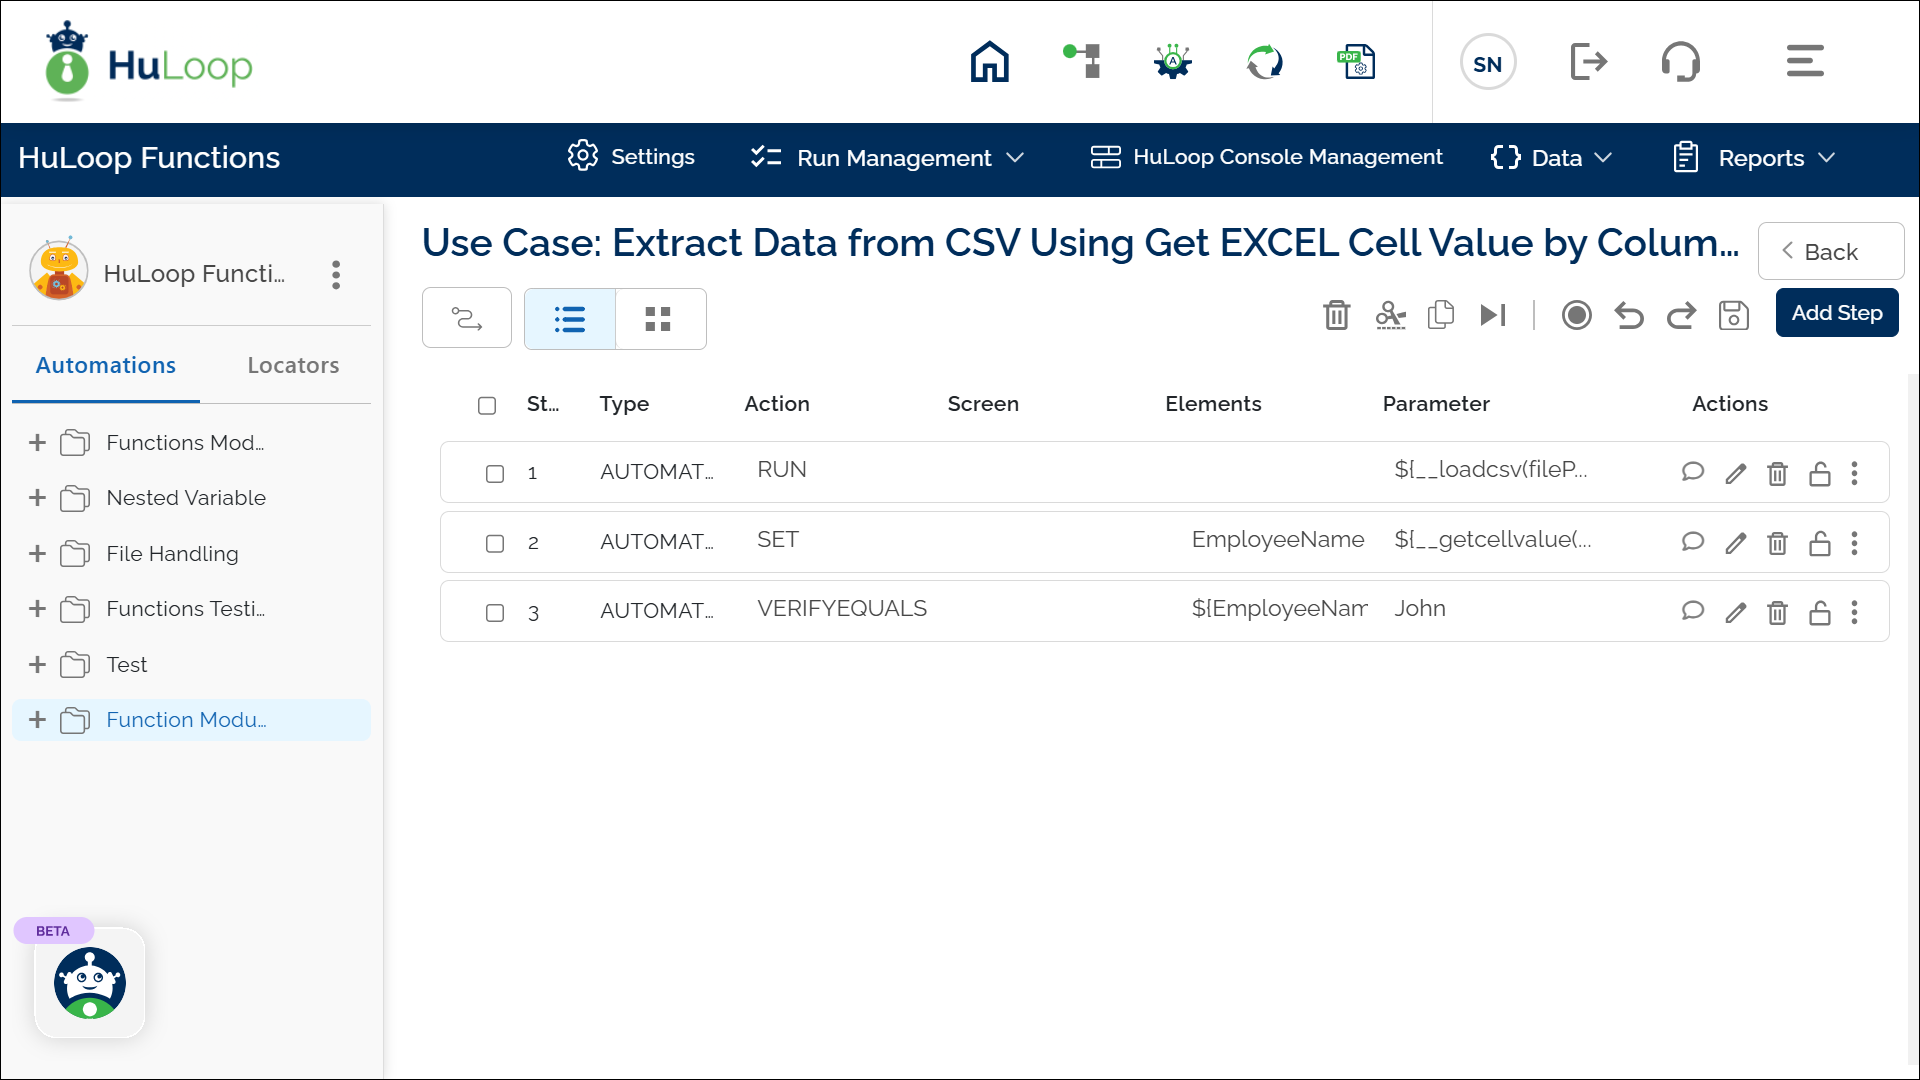Check the checkbox for step 1
Viewport: 1920px width, 1080px height.
point(495,473)
